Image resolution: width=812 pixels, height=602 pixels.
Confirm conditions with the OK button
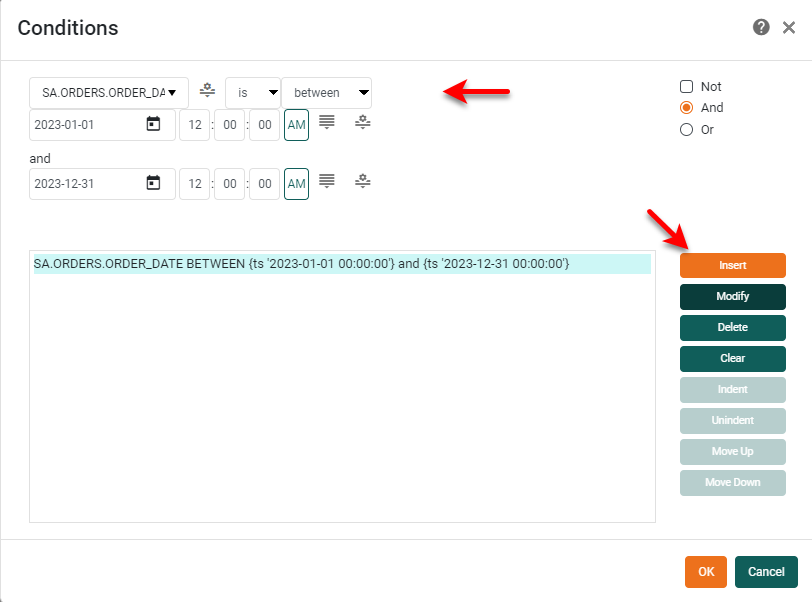706,571
